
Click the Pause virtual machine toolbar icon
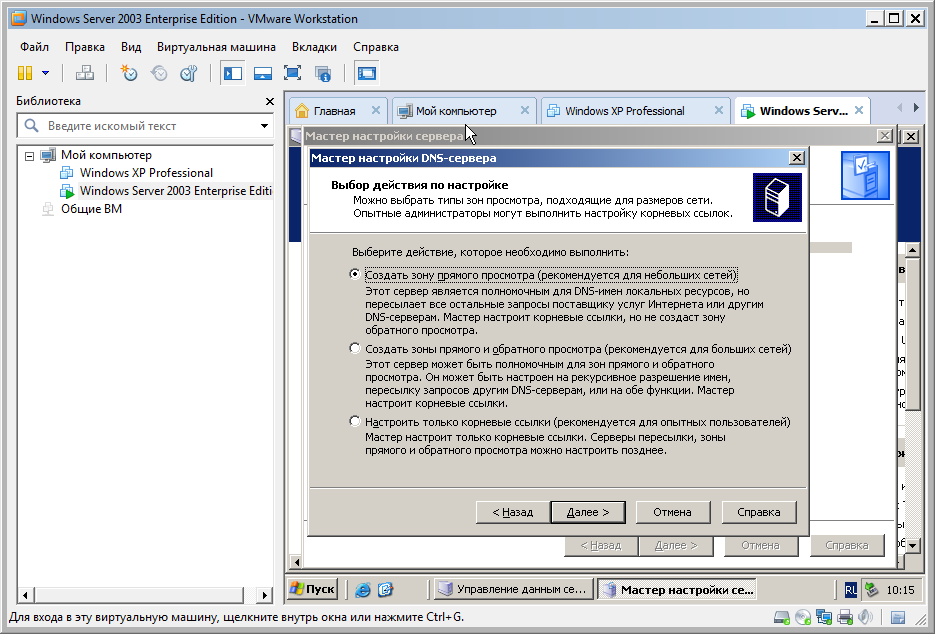pos(25,73)
